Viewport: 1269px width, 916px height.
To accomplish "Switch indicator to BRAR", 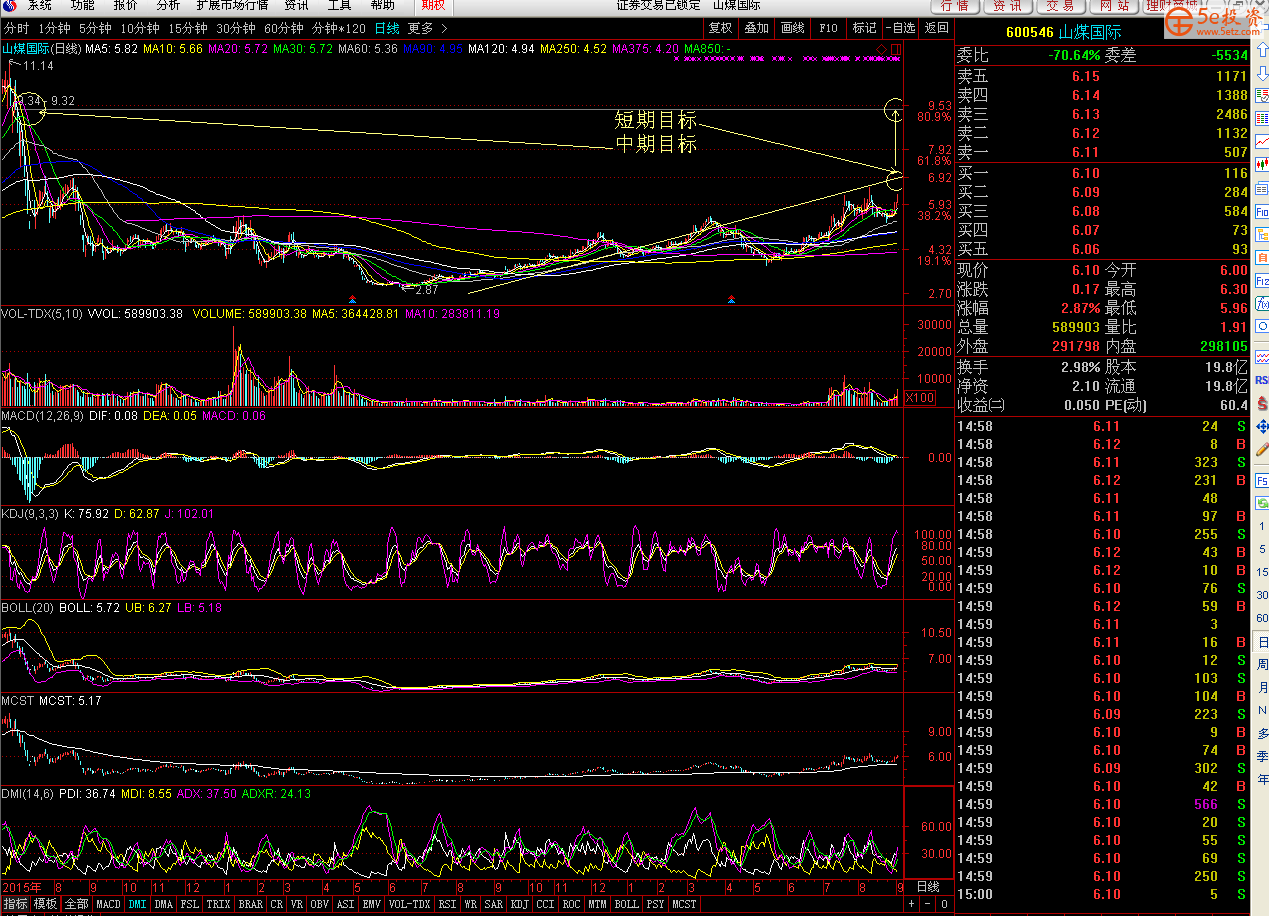I will coord(250,904).
